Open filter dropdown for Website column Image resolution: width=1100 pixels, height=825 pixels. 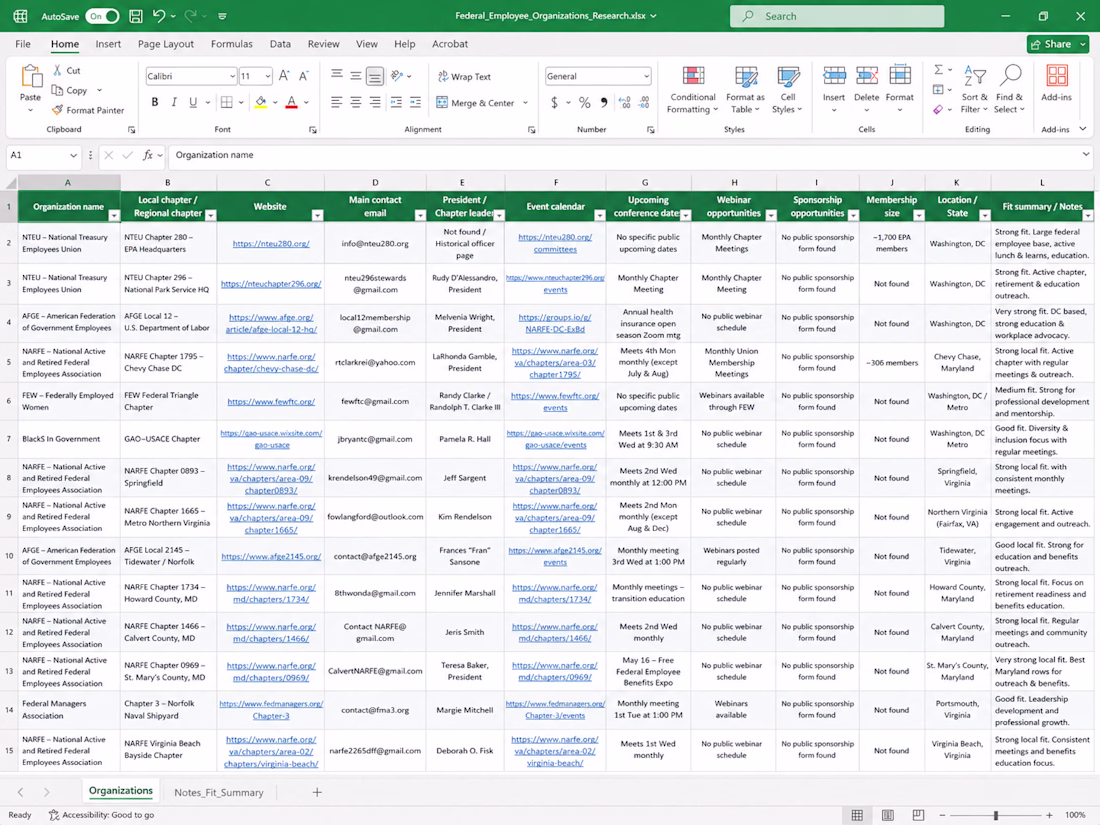click(317, 215)
